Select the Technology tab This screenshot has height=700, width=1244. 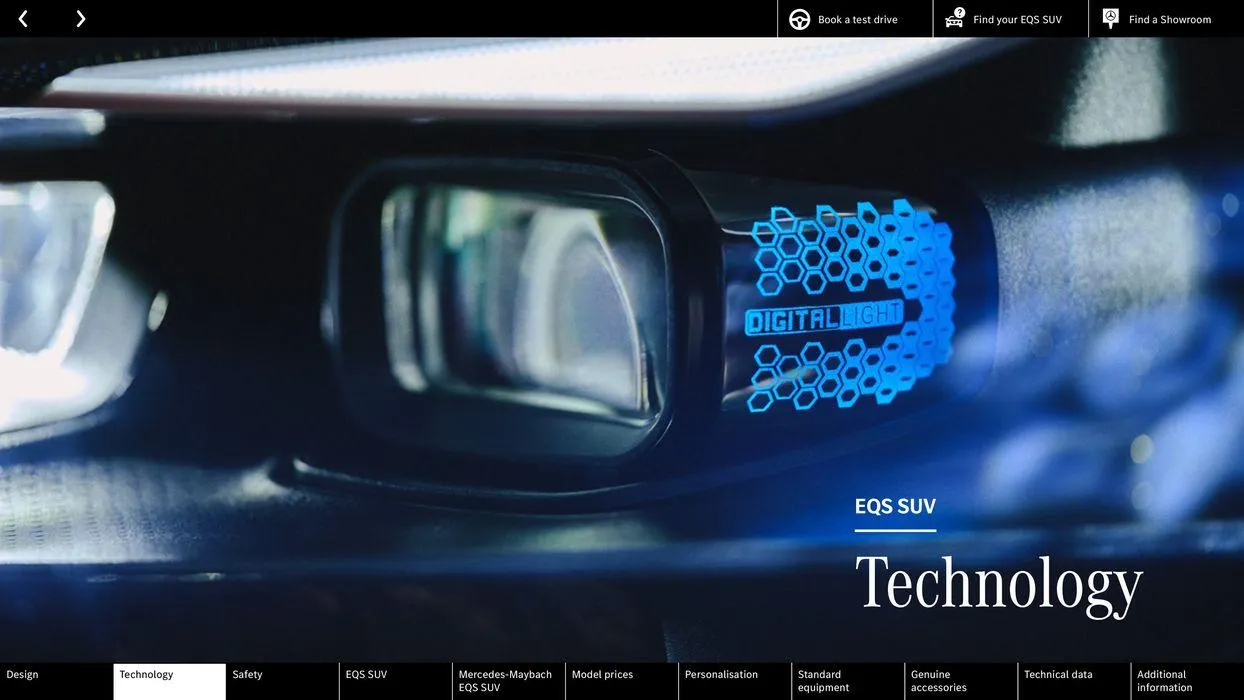point(170,681)
